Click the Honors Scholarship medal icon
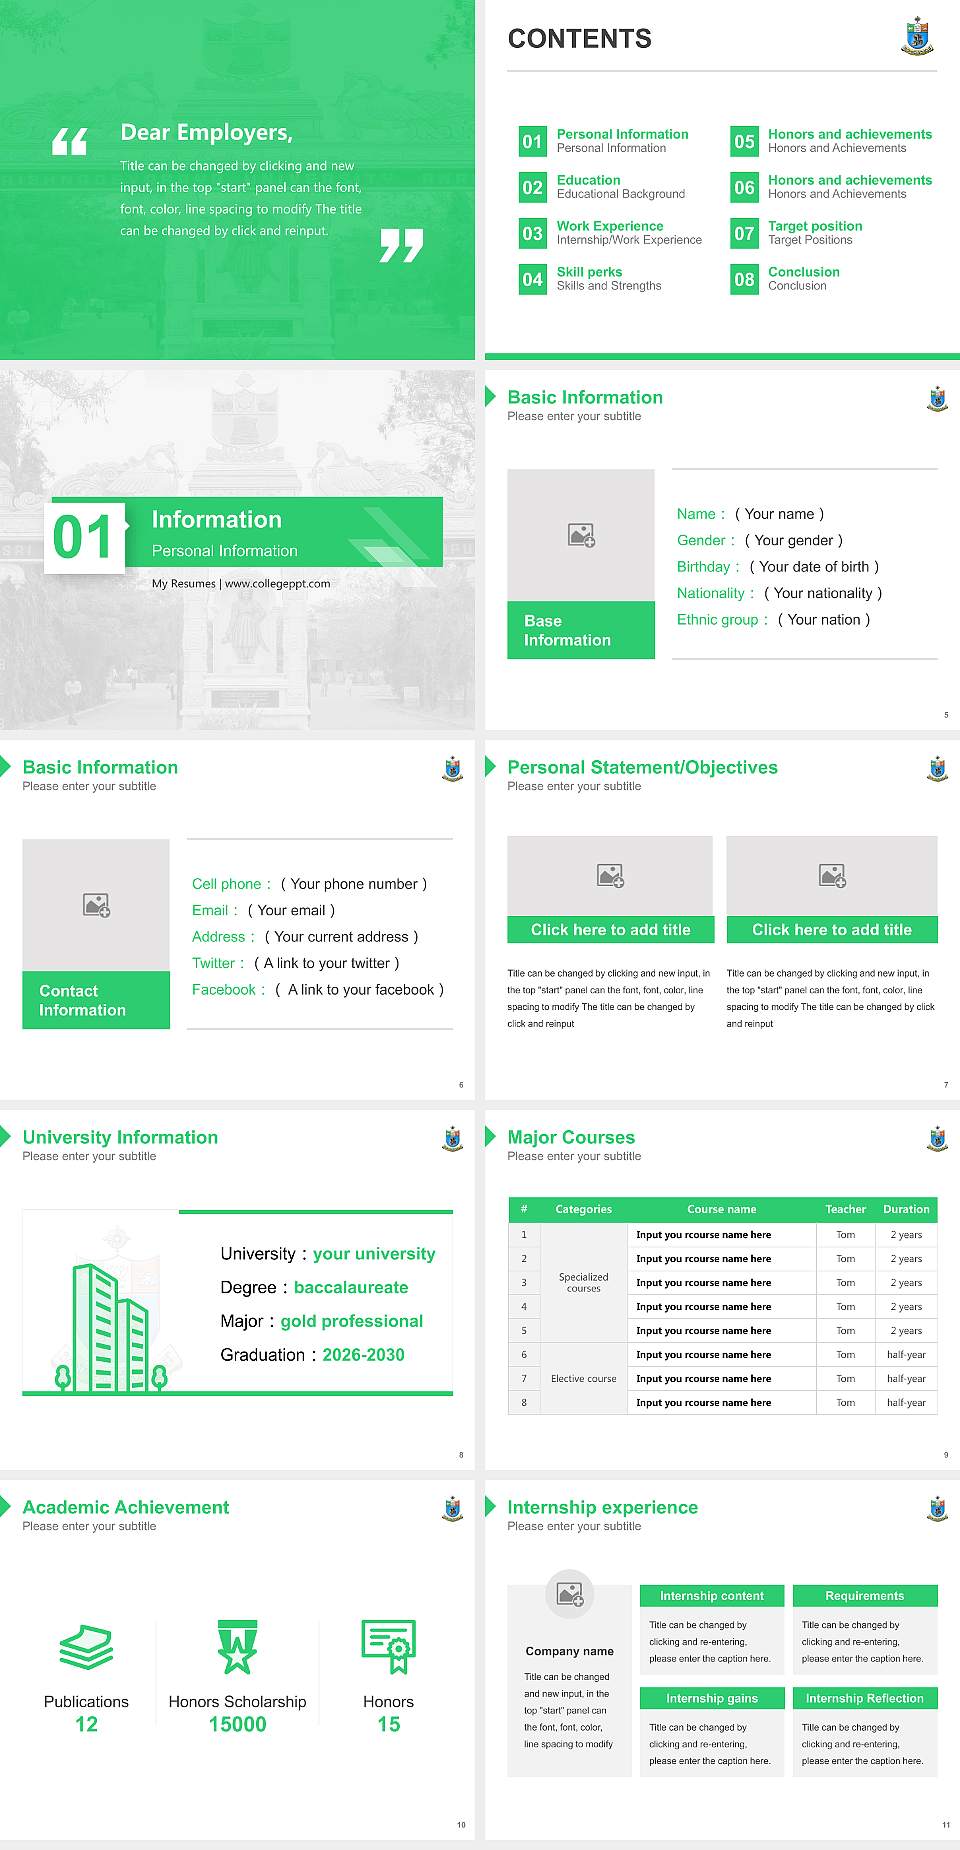This screenshot has height=1850, width=960. 238,1647
